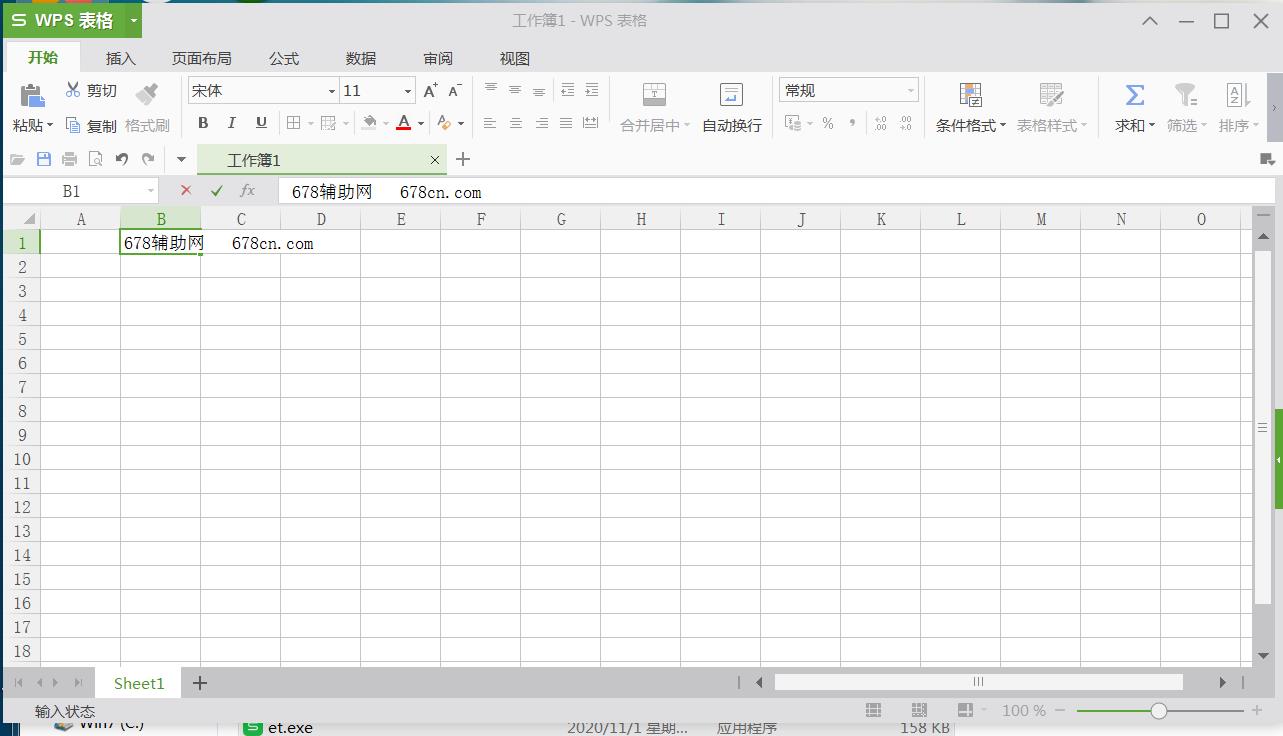Click the Paste clipboard icon
The height and width of the screenshot is (736, 1283).
point(32,95)
